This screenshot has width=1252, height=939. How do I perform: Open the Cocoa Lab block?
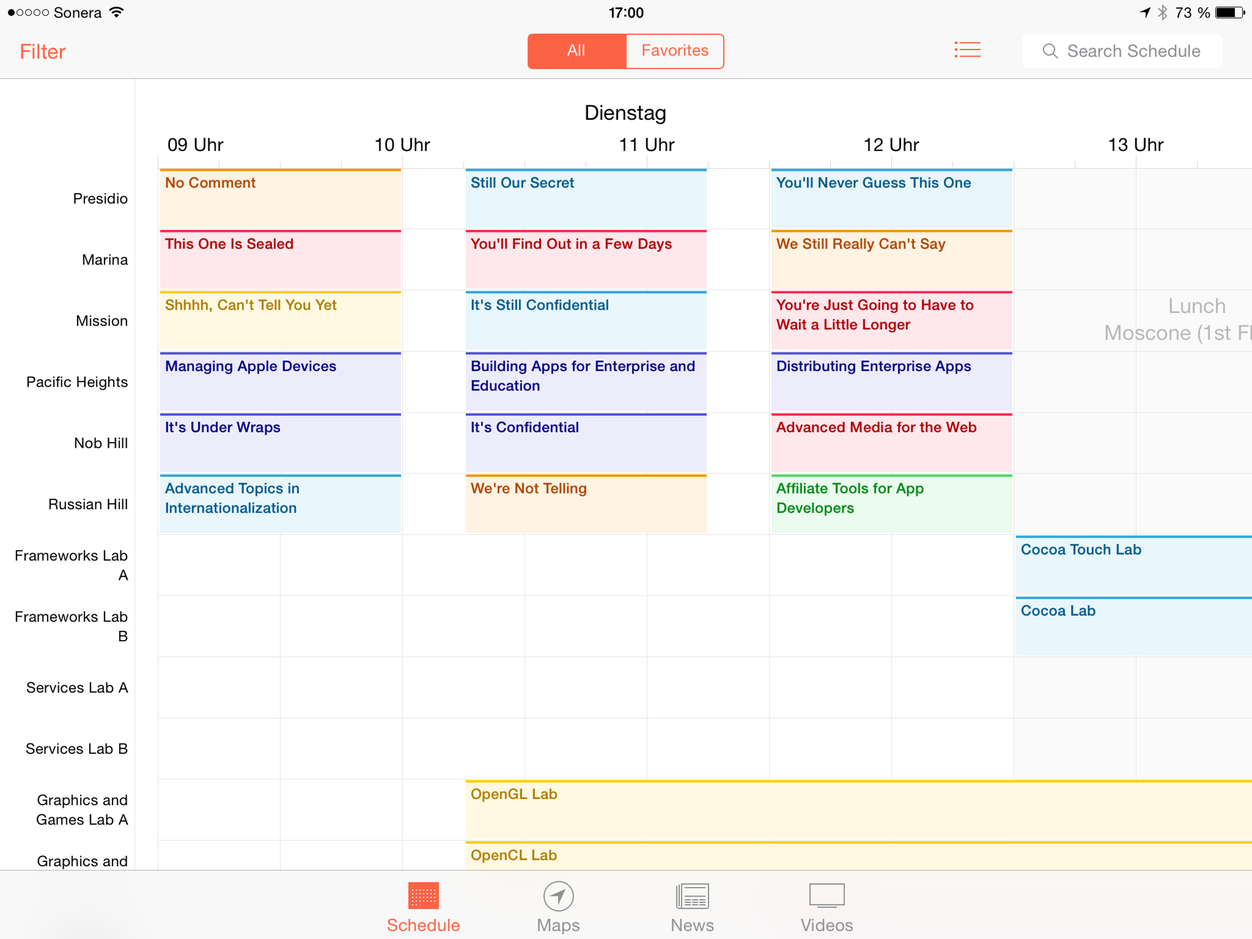1134,626
